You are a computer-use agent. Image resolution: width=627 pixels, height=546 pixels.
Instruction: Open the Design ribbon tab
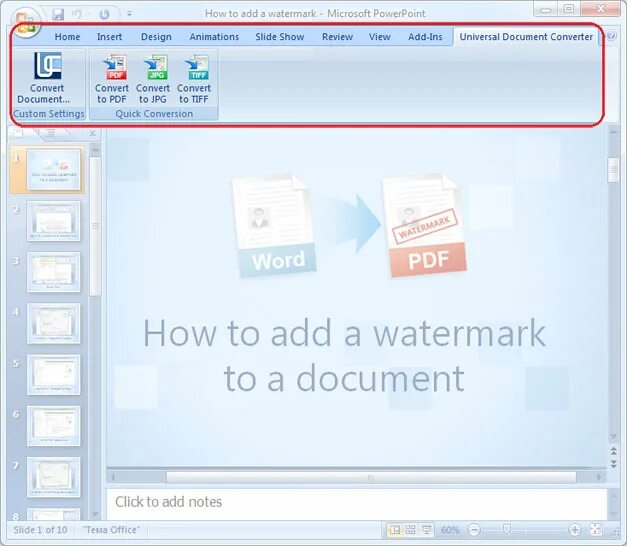(156, 37)
